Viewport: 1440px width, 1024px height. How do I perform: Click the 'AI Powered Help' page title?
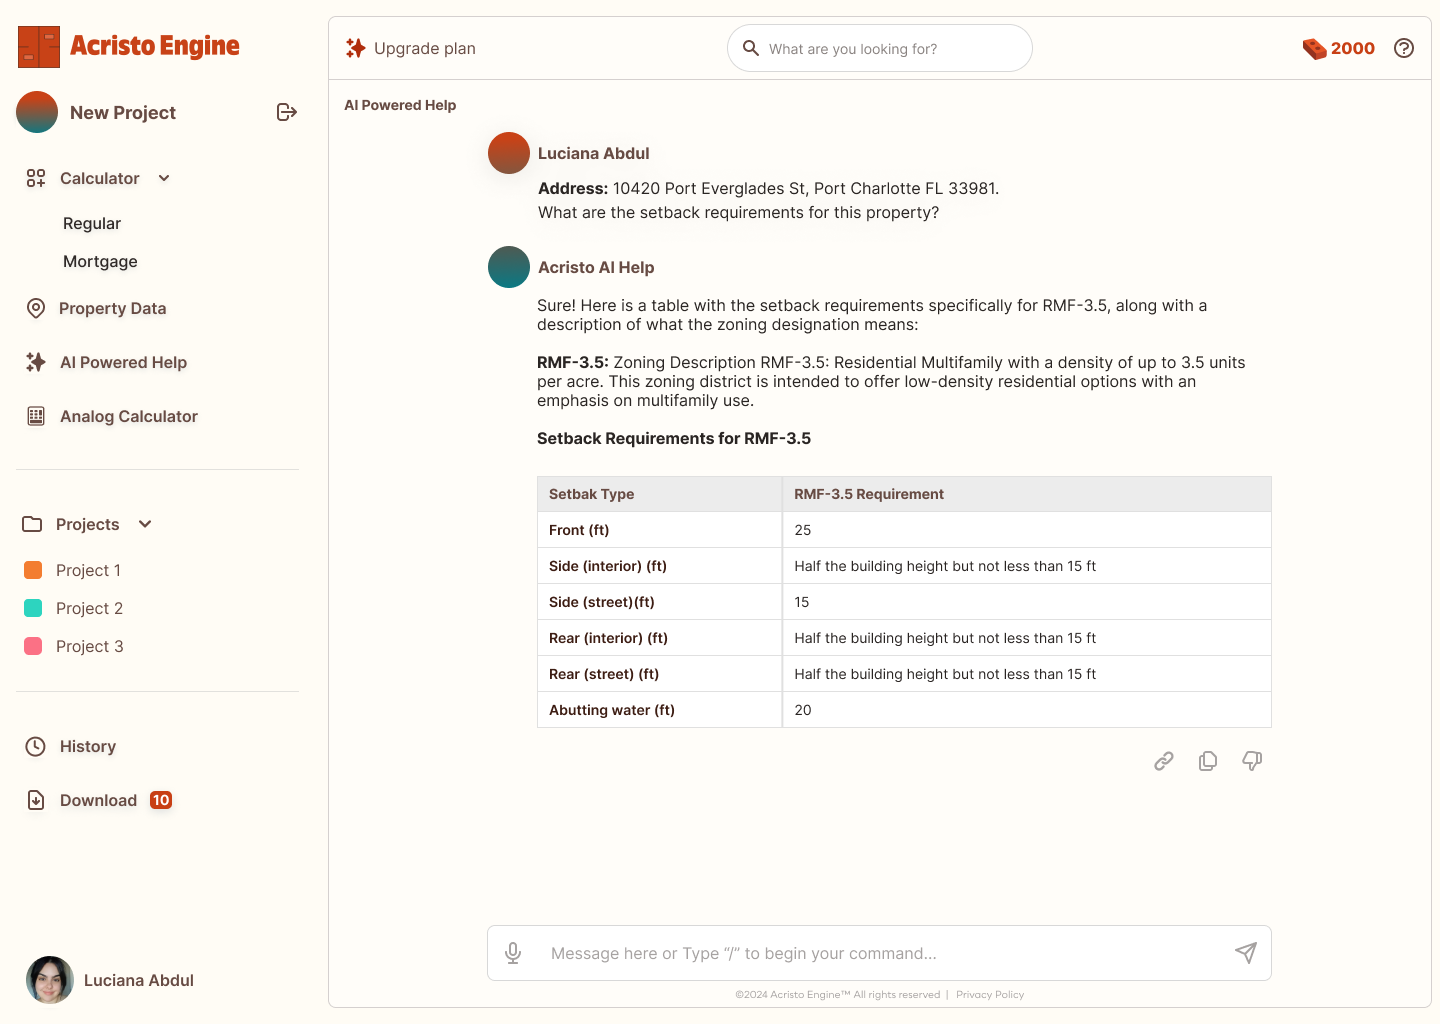[400, 105]
